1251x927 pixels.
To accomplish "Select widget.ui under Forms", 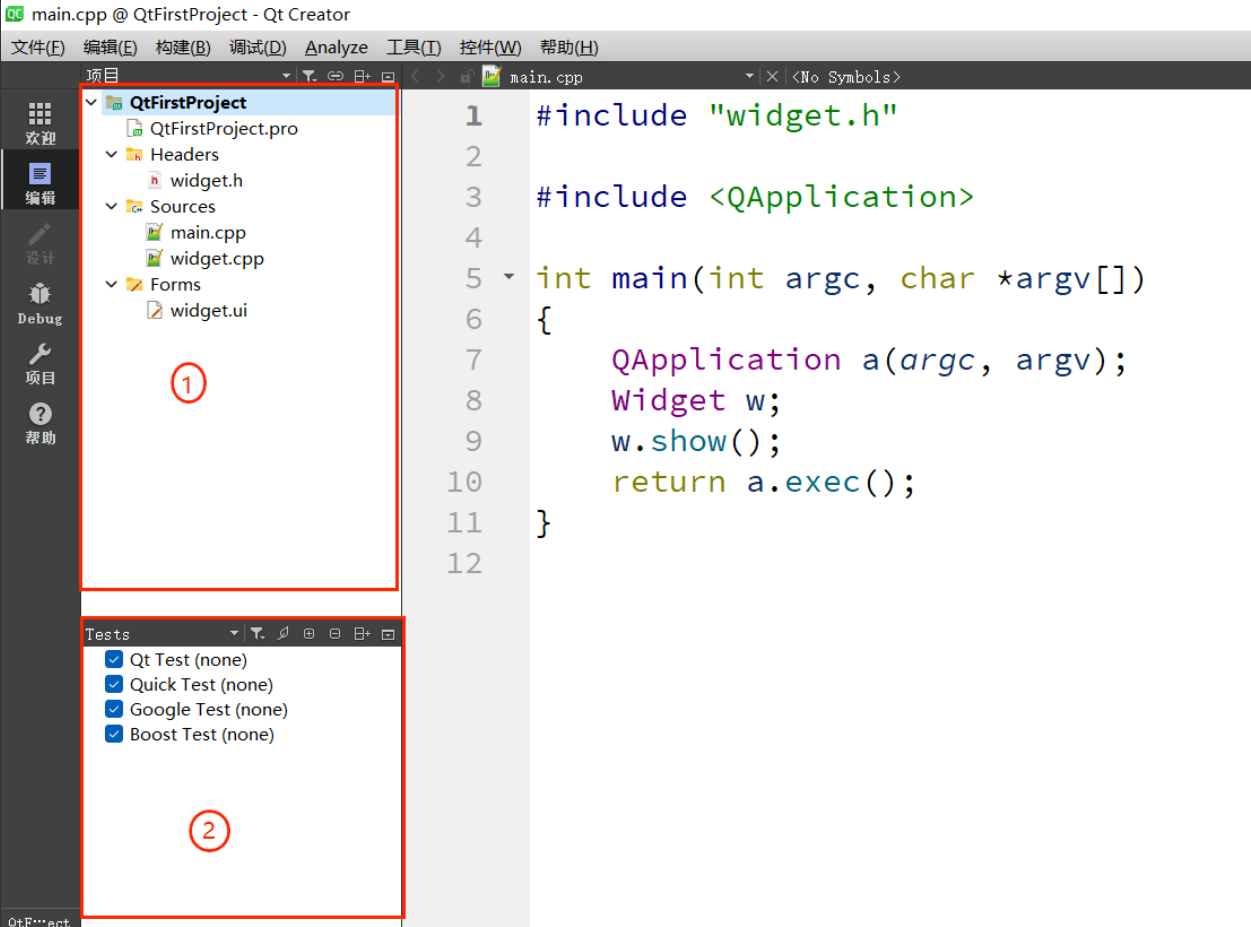I will coord(209,310).
